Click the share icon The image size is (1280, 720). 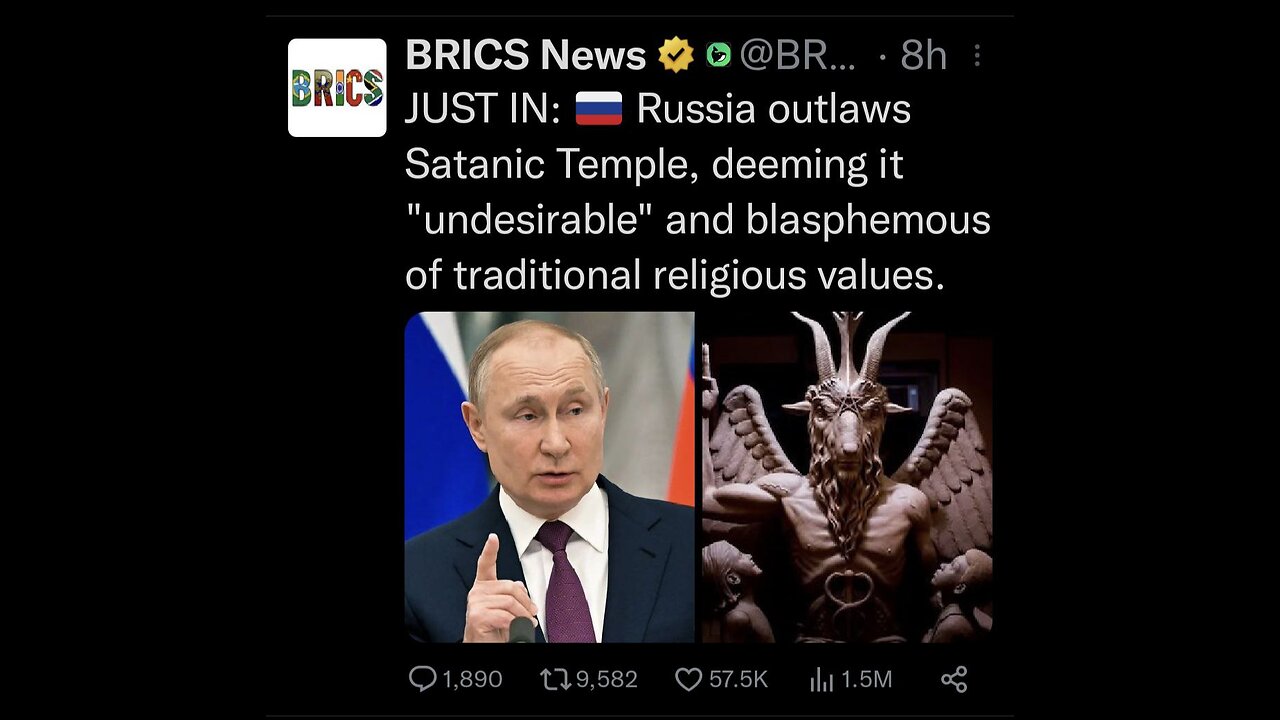click(954, 680)
